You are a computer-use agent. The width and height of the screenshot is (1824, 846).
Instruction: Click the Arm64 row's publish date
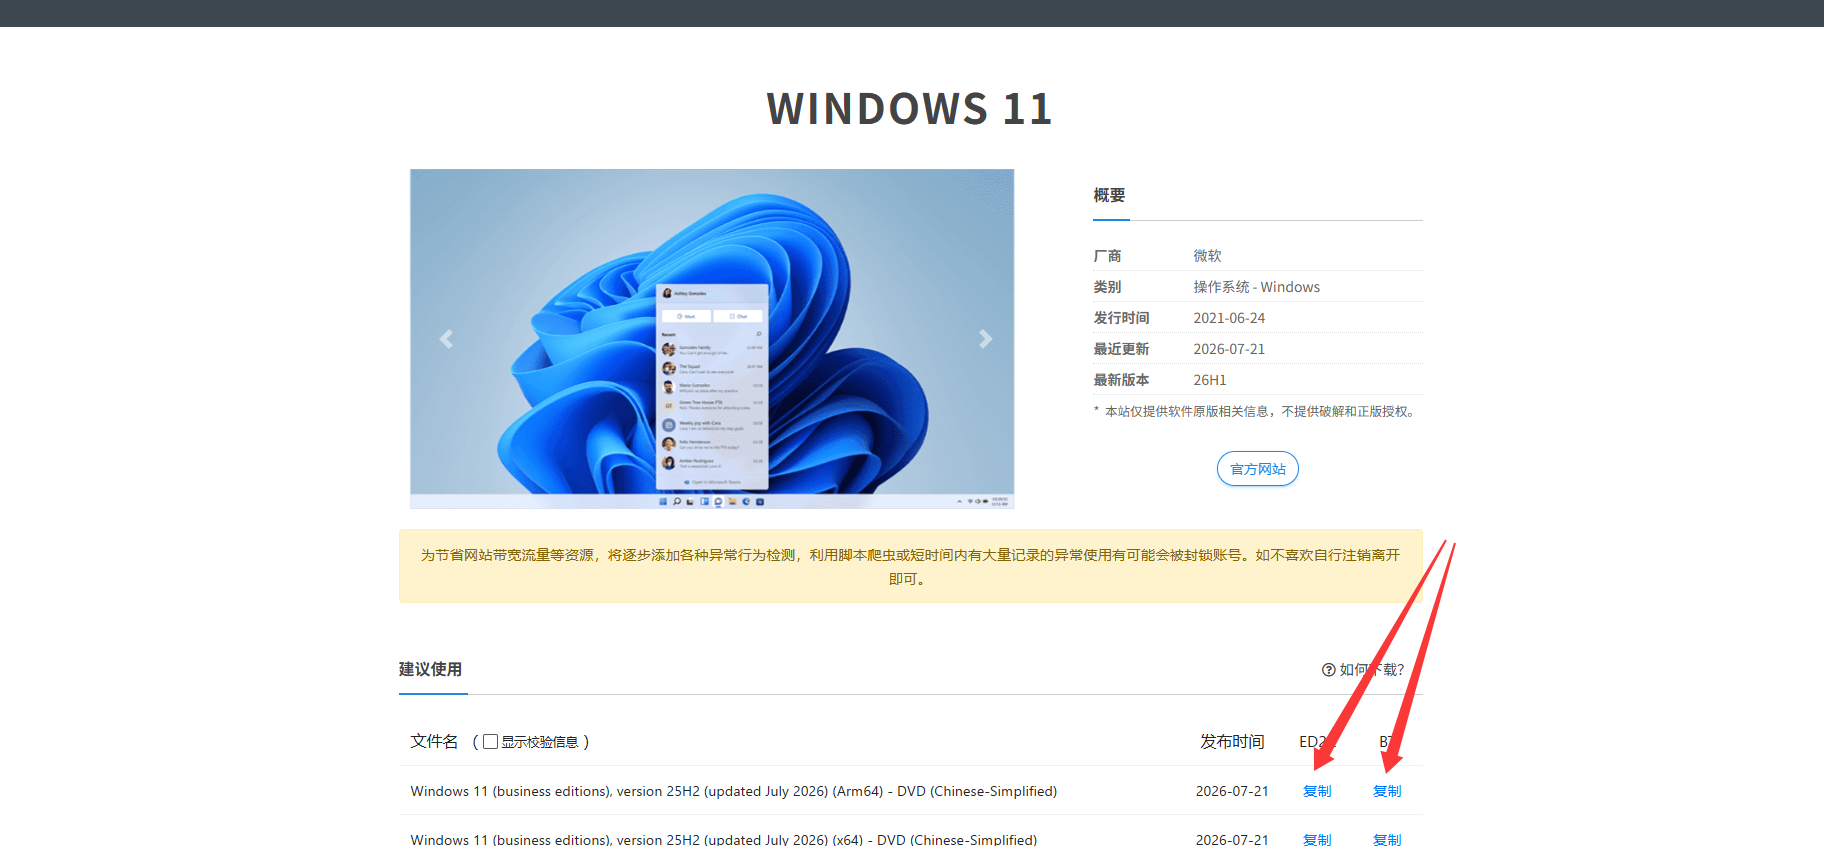coord(1232,791)
